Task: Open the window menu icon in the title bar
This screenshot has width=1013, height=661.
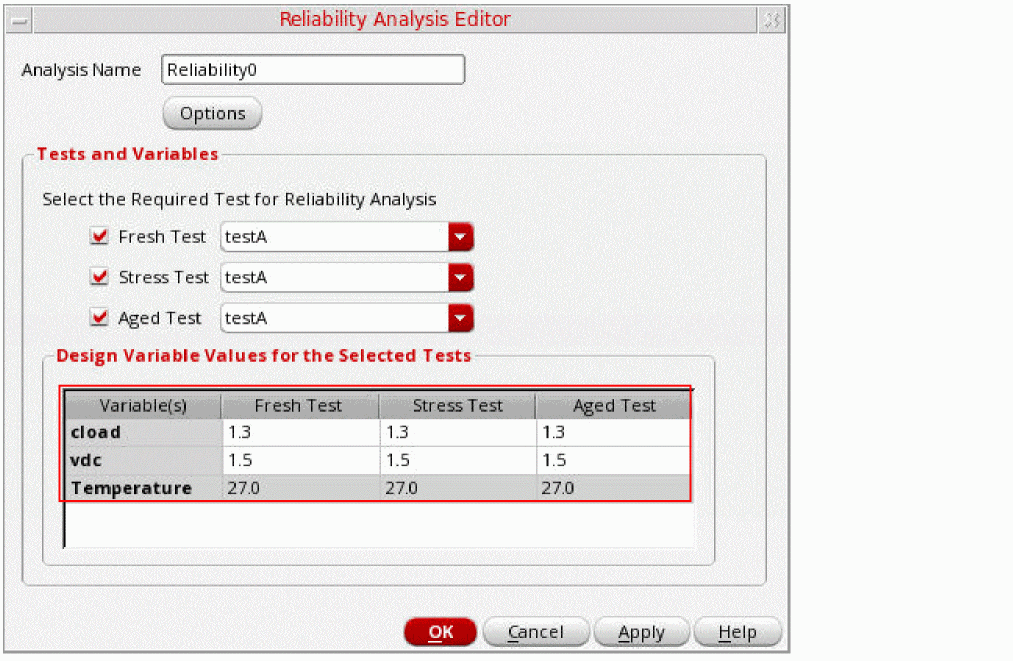Action: point(19,21)
